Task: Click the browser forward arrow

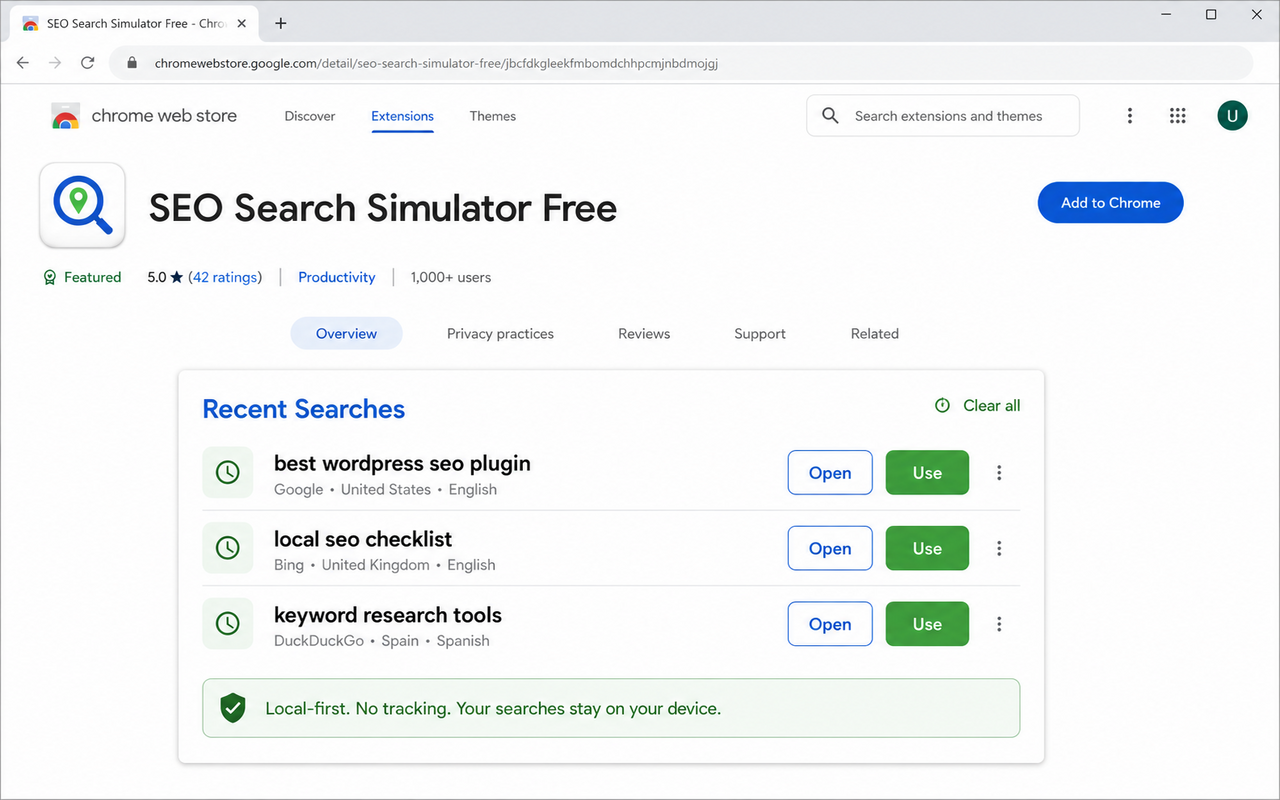Action: 55,63
